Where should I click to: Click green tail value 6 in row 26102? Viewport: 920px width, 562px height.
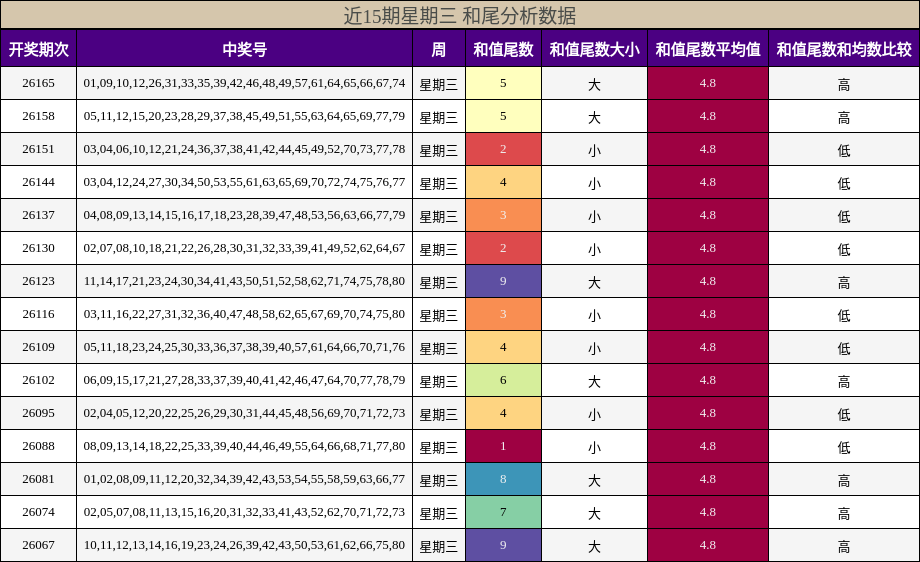tap(503, 380)
